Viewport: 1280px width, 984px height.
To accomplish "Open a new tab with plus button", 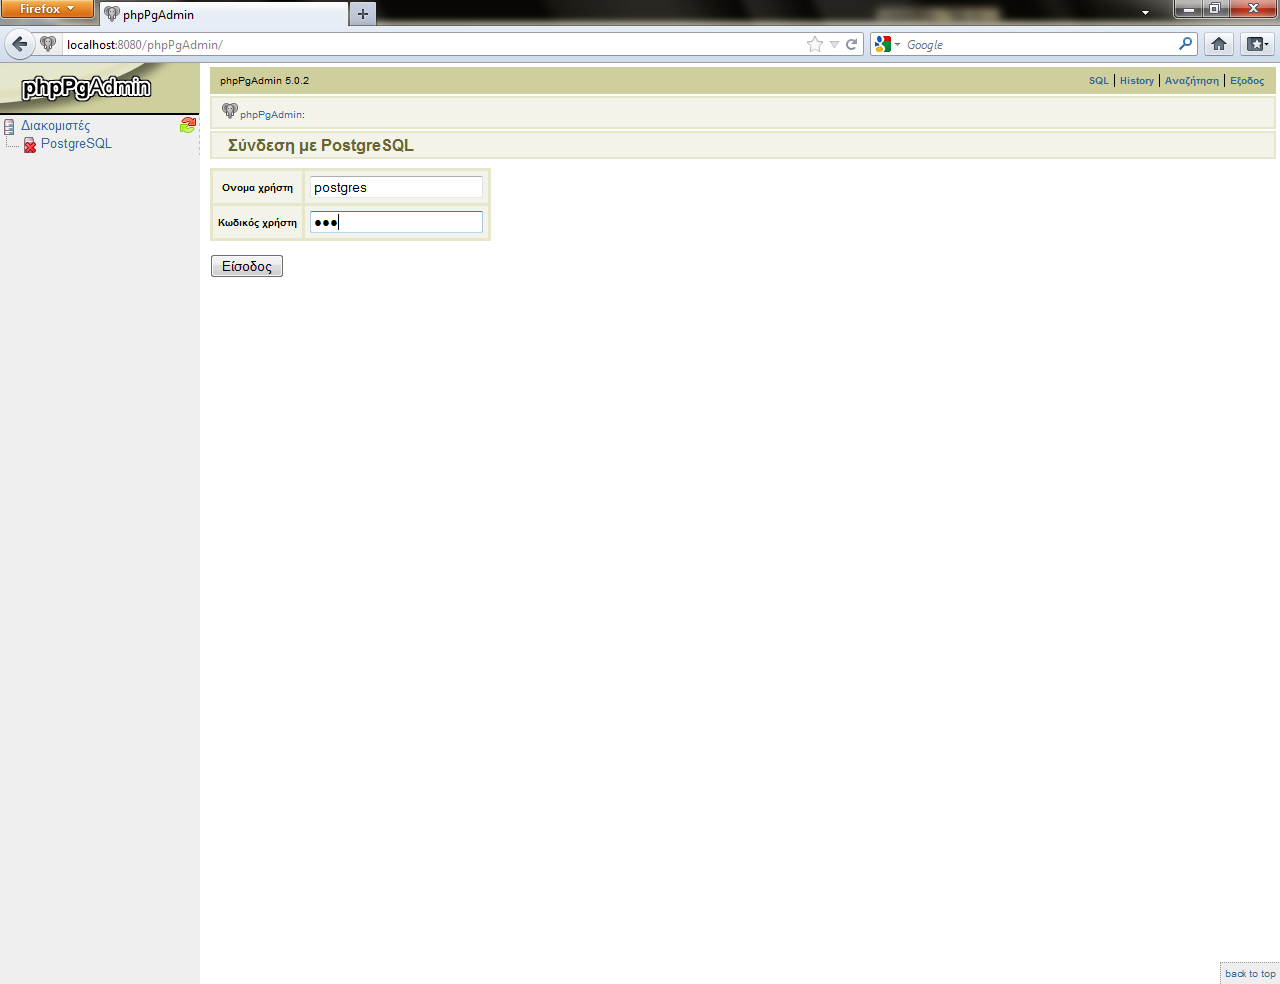I will pos(363,14).
